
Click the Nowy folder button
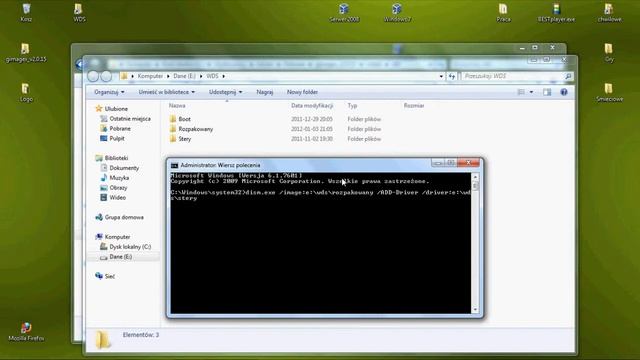[302, 92]
